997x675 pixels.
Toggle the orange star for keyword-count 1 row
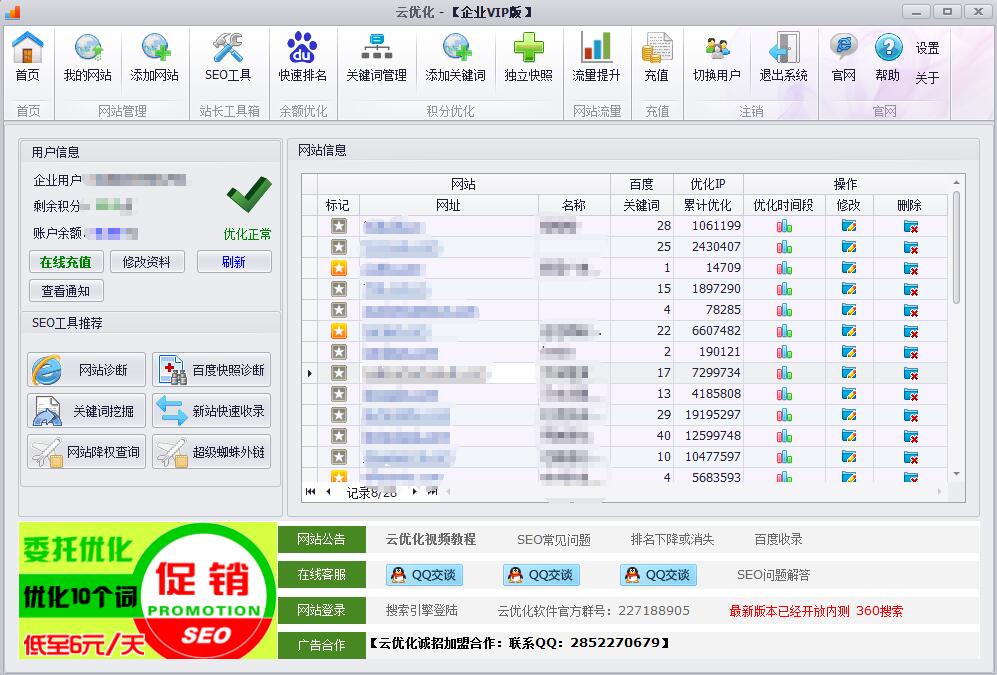[339, 268]
